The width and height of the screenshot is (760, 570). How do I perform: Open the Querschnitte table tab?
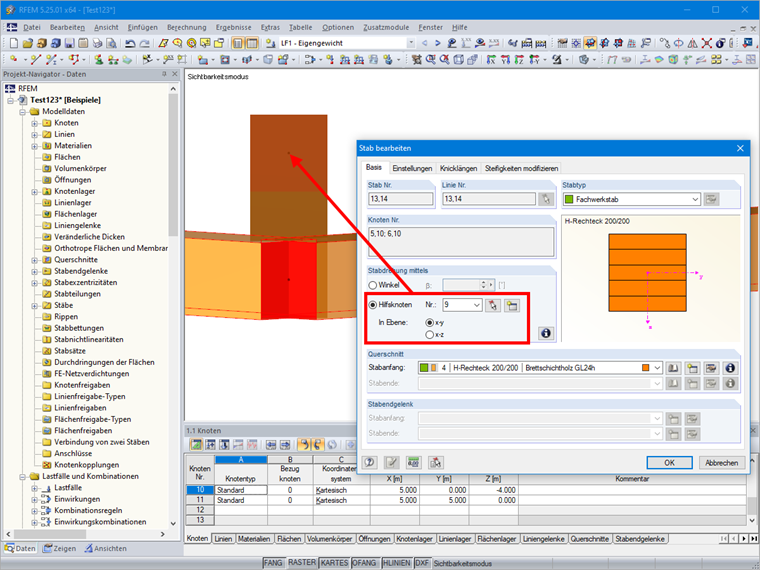pyautogui.click(x=590, y=539)
